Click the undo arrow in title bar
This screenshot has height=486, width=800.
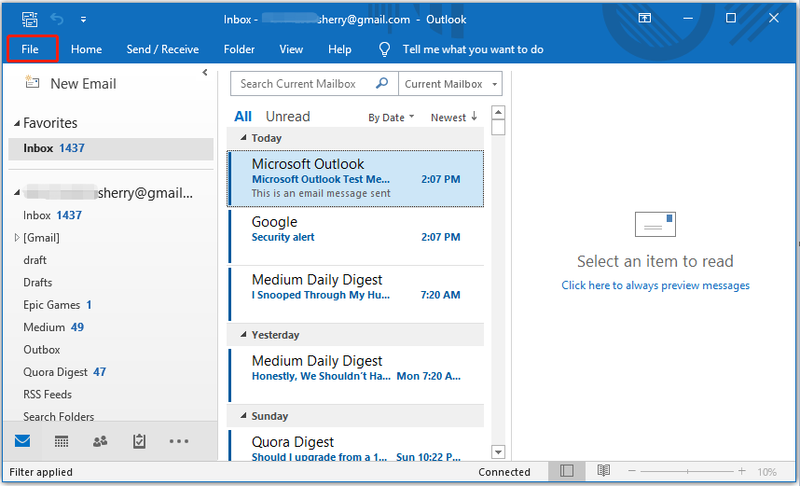point(57,19)
